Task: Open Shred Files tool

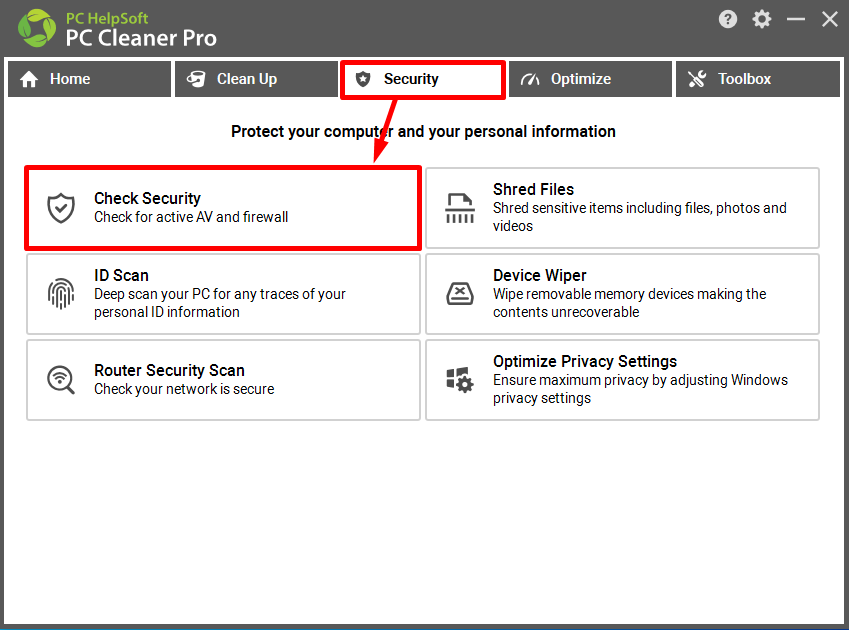Action: (x=622, y=208)
